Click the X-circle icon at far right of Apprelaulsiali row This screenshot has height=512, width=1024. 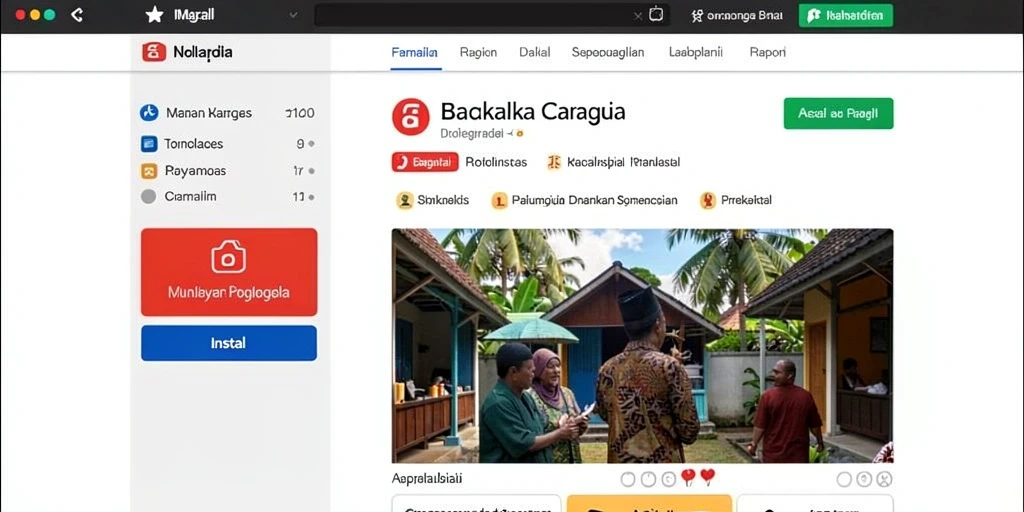884,479
